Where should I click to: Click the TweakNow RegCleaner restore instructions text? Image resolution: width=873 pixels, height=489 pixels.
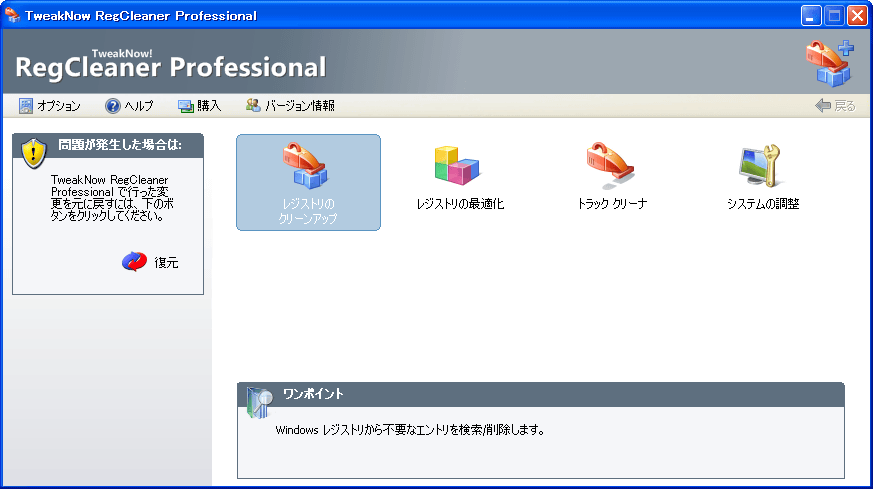tap(112, 198)
